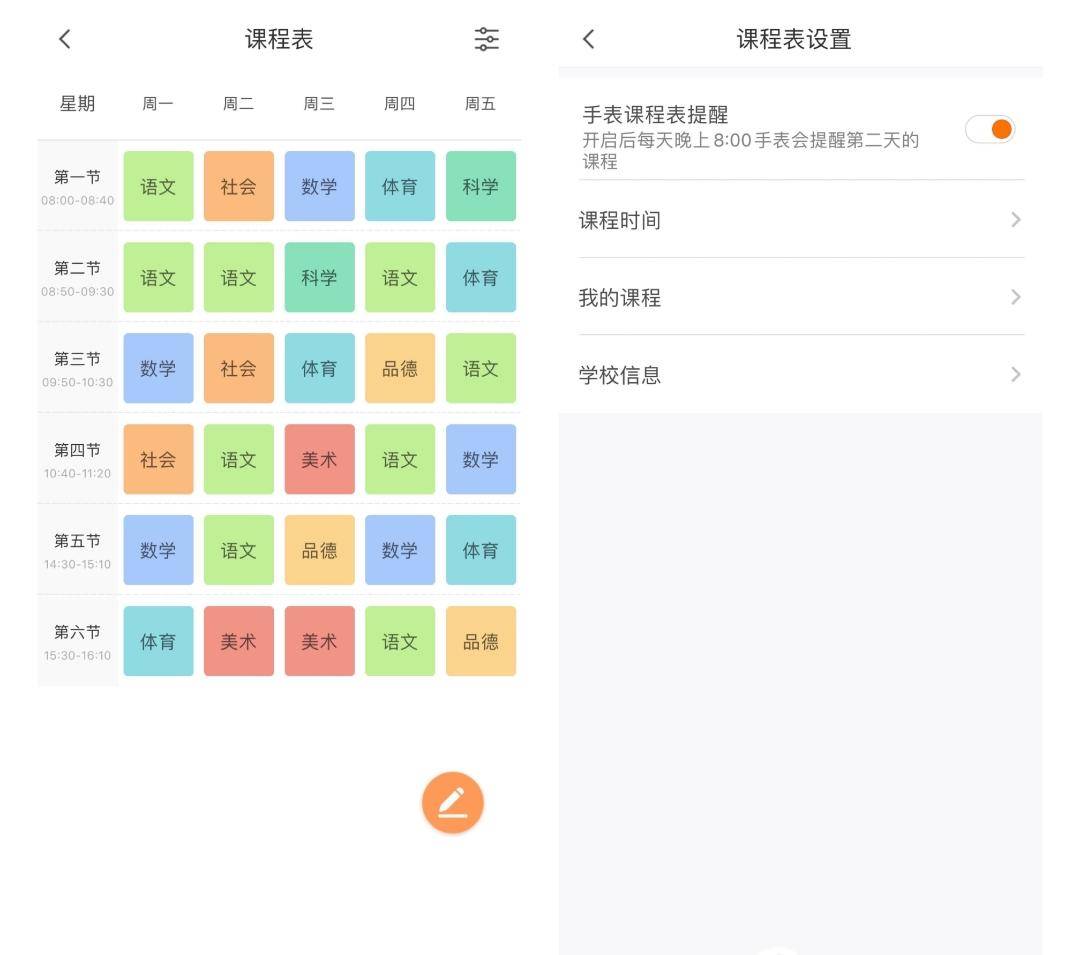Go back from 课程表设置 screen
The width and height of the screenshot is (1080, 955).
589,39
